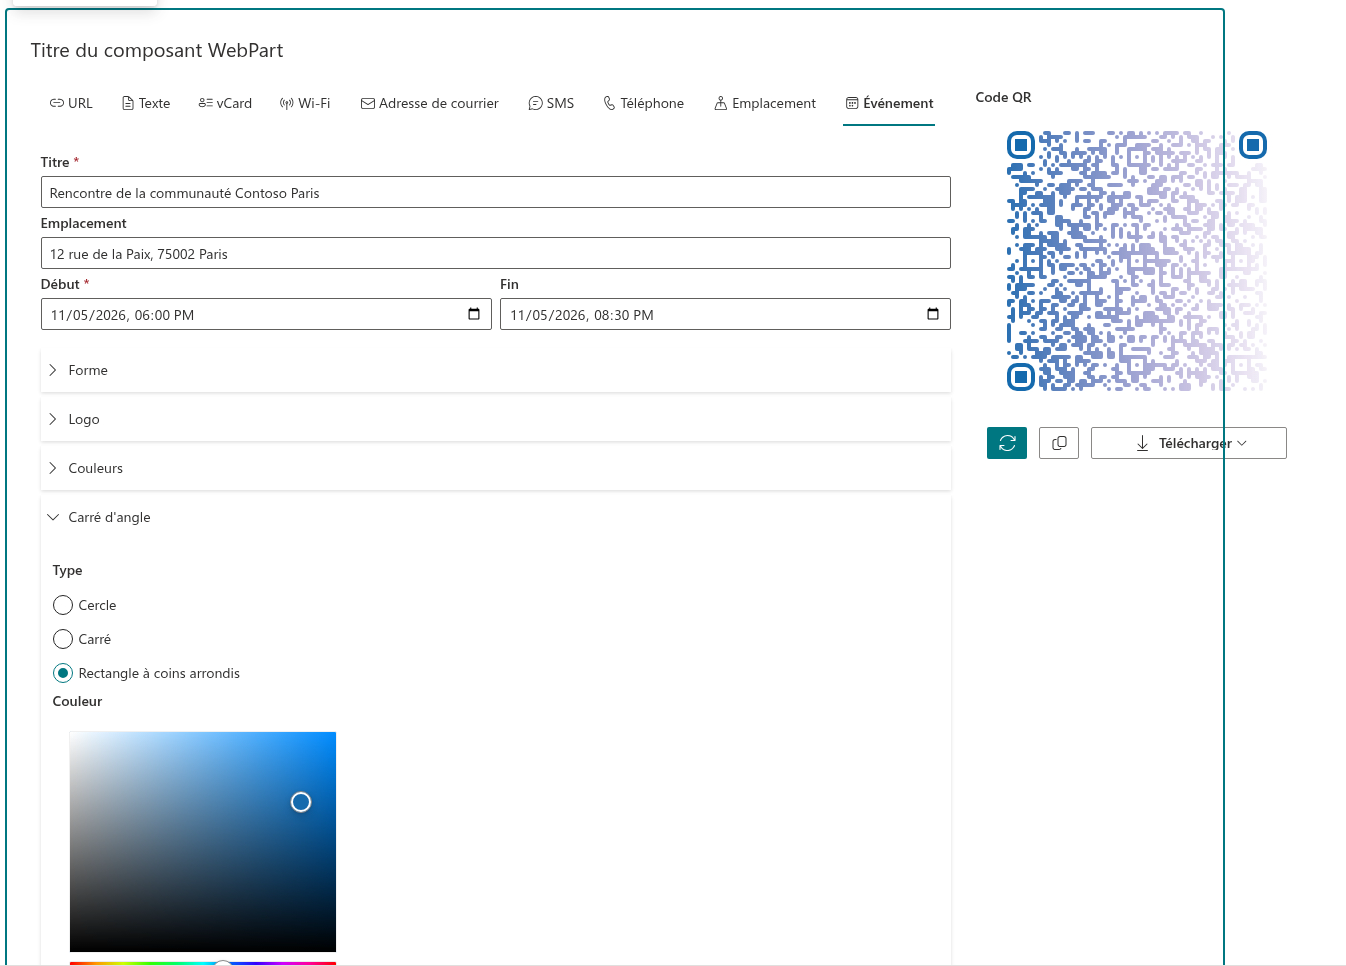
Task: Click the Titre du composant WebPart heading
Action: pyautogui.click(x=157, y=50)
